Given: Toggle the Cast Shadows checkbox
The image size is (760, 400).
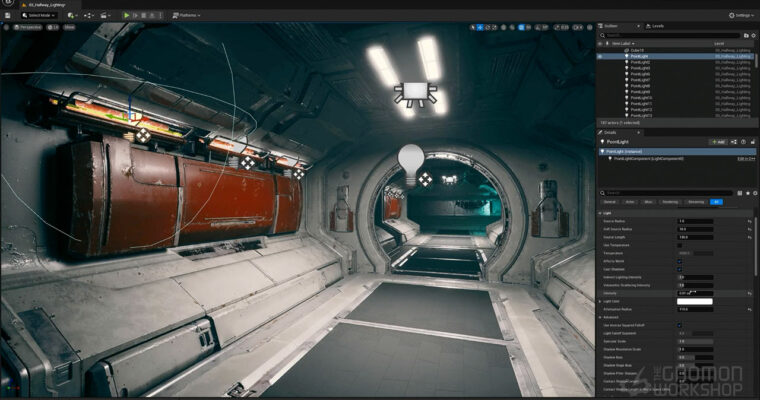Looking at the screenshot, I should tap(679, 269).
